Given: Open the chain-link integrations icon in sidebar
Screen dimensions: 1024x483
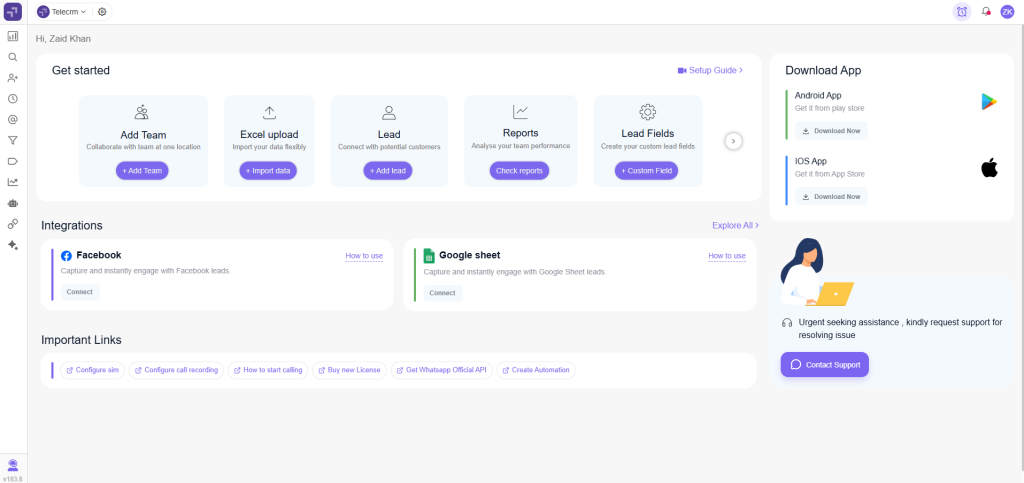Looking at the screenshot, I should point(13,224).
